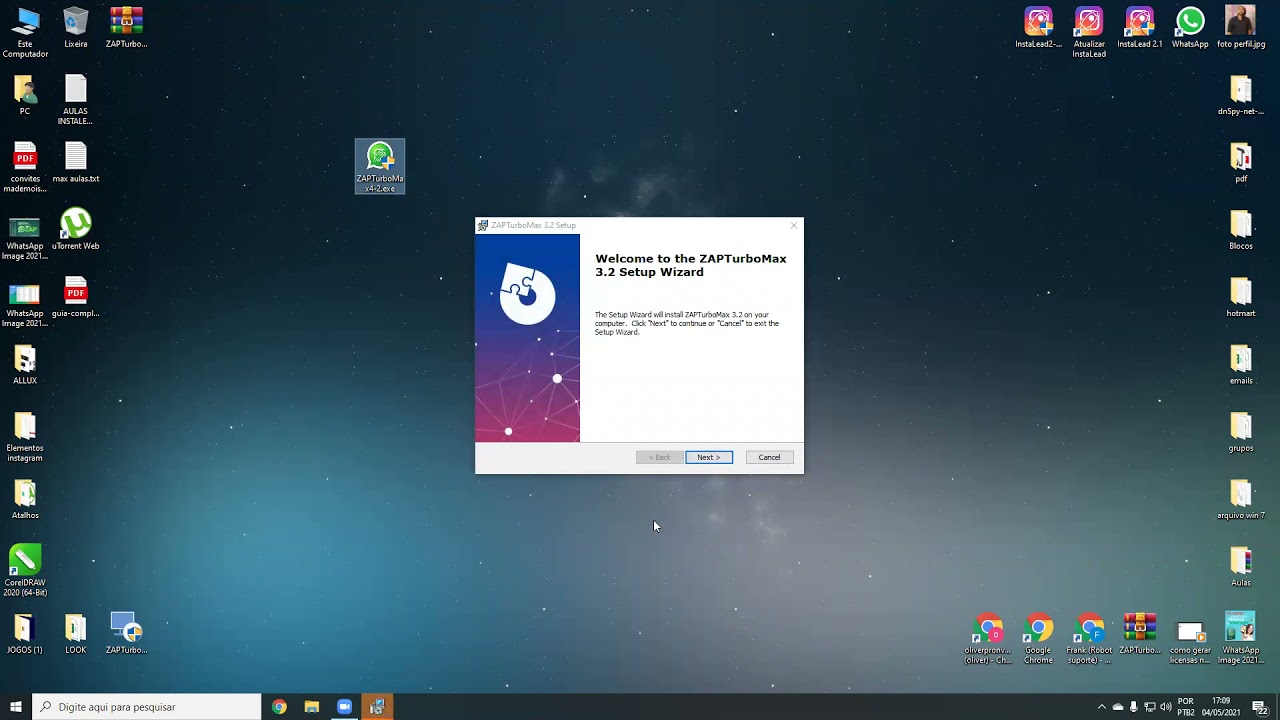Open the POR PTB2 language selector
Image resolution: width=1280 pixels, height=720 pixels.
1186,707
